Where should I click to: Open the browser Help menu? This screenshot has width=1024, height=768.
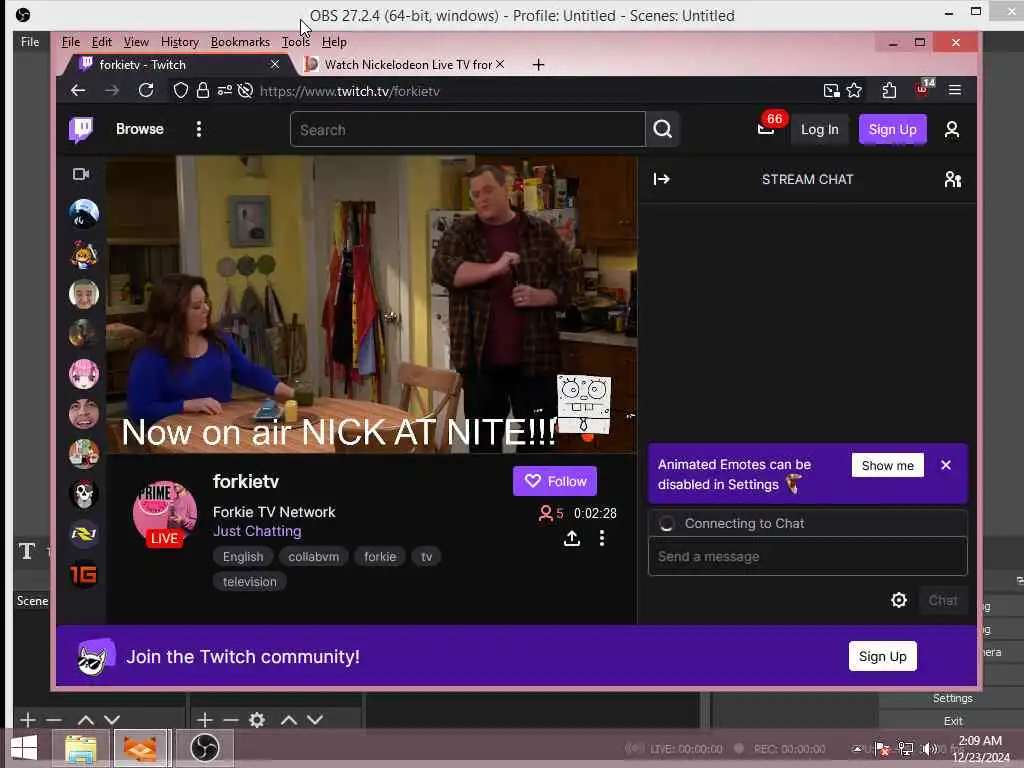pyautogui.click(x=334, y=42)
